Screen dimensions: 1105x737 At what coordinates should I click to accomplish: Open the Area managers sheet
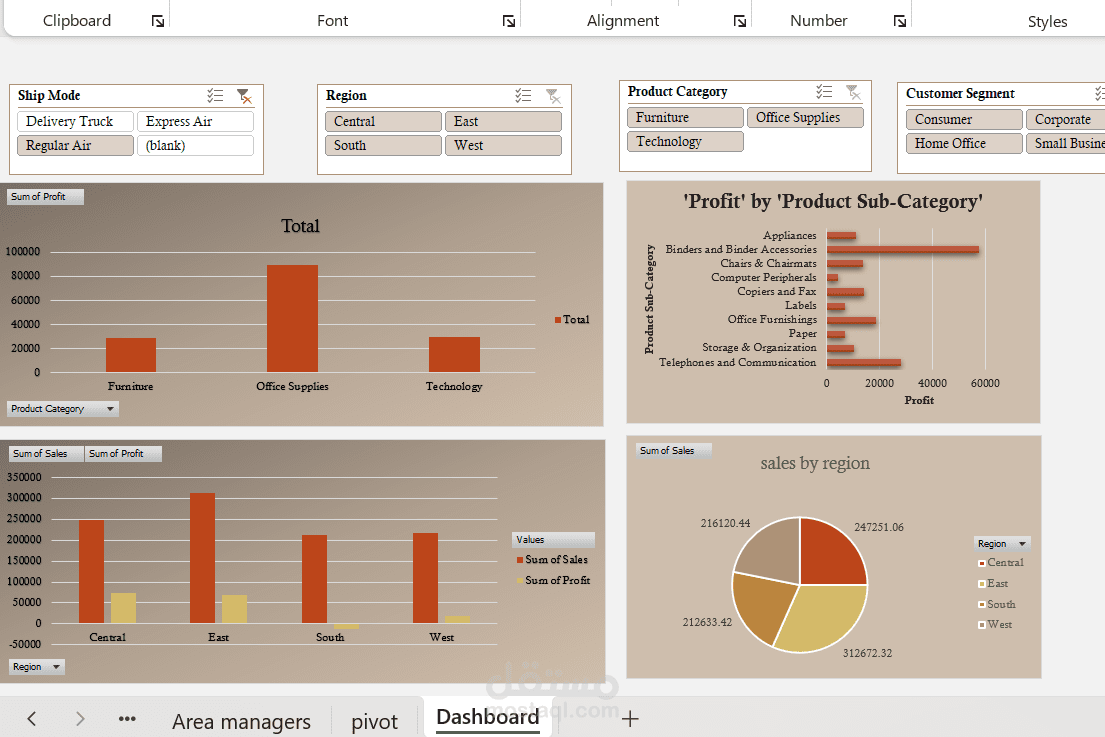coord(242,720)
